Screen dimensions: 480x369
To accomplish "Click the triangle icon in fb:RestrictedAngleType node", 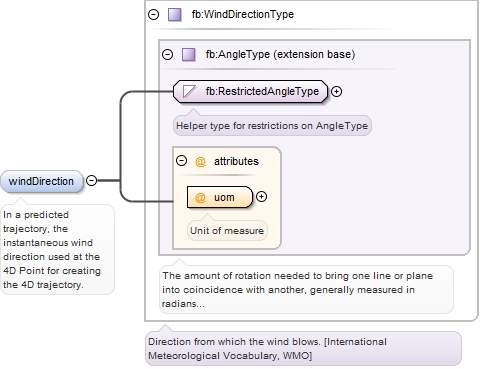I will tap(189, 91).
